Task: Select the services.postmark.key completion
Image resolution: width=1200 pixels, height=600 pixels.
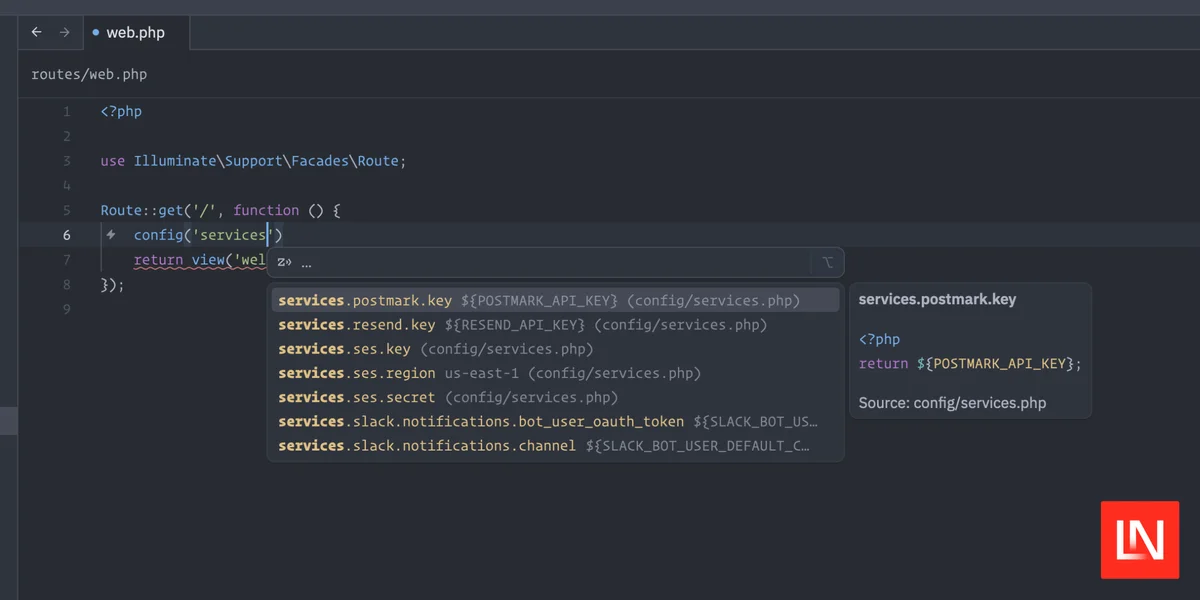Action: point(556,300)
